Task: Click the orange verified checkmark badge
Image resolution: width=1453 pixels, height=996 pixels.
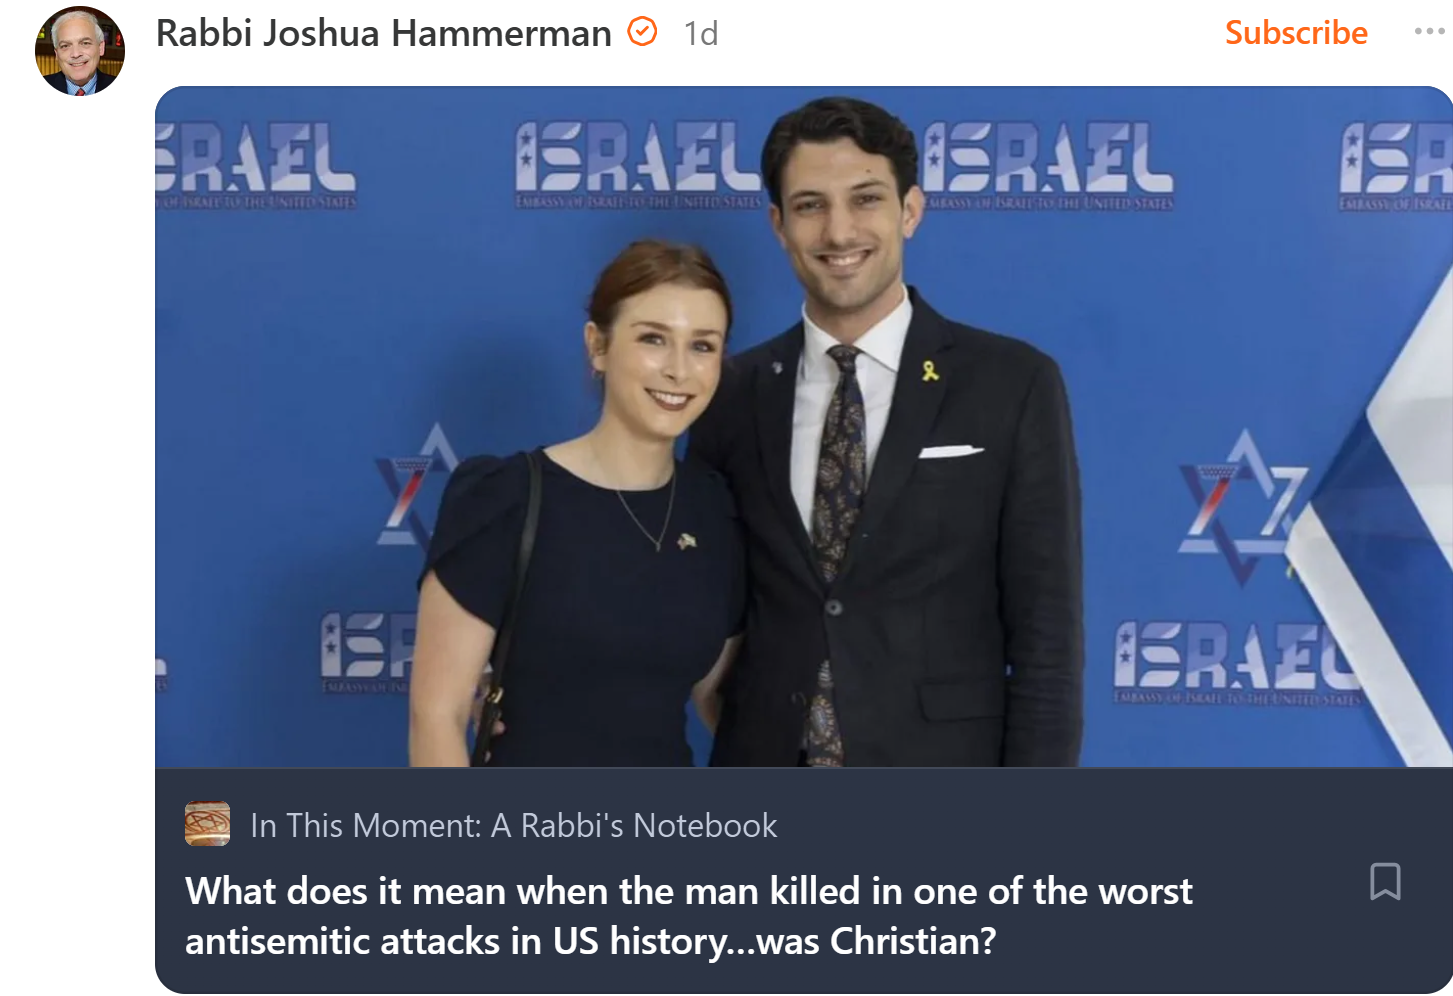Action: tap(642, 32)
